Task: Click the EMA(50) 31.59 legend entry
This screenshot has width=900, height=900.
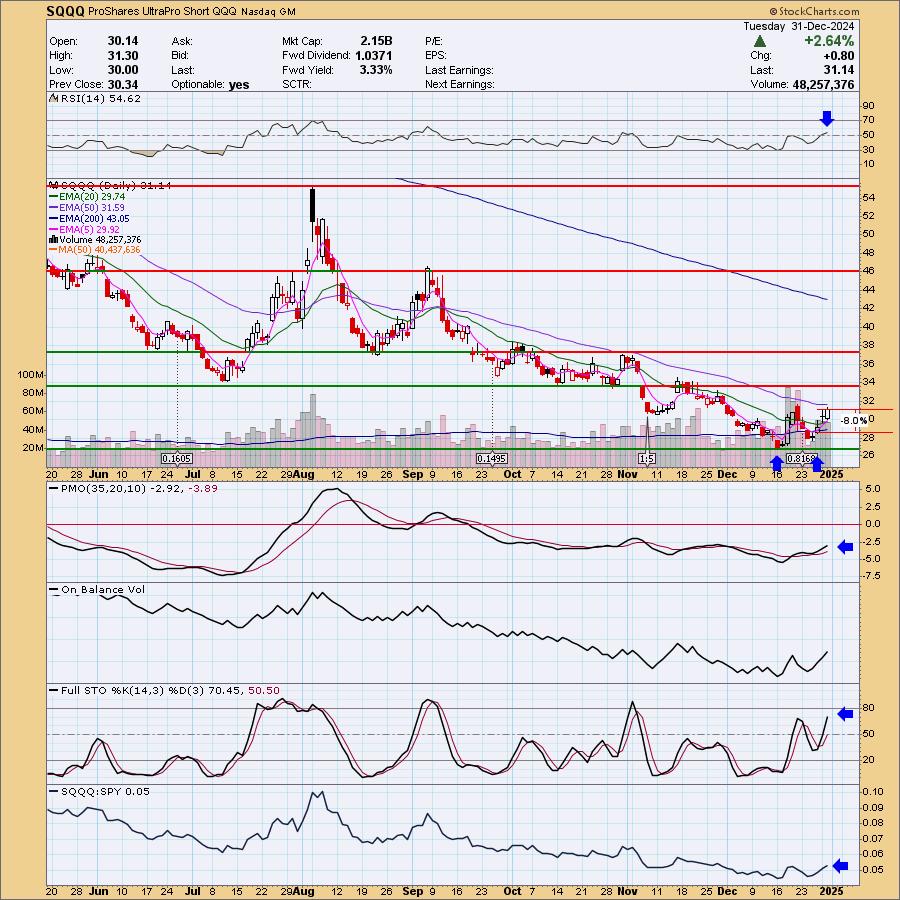Action: pyautogui.click(x=87, y=208)
